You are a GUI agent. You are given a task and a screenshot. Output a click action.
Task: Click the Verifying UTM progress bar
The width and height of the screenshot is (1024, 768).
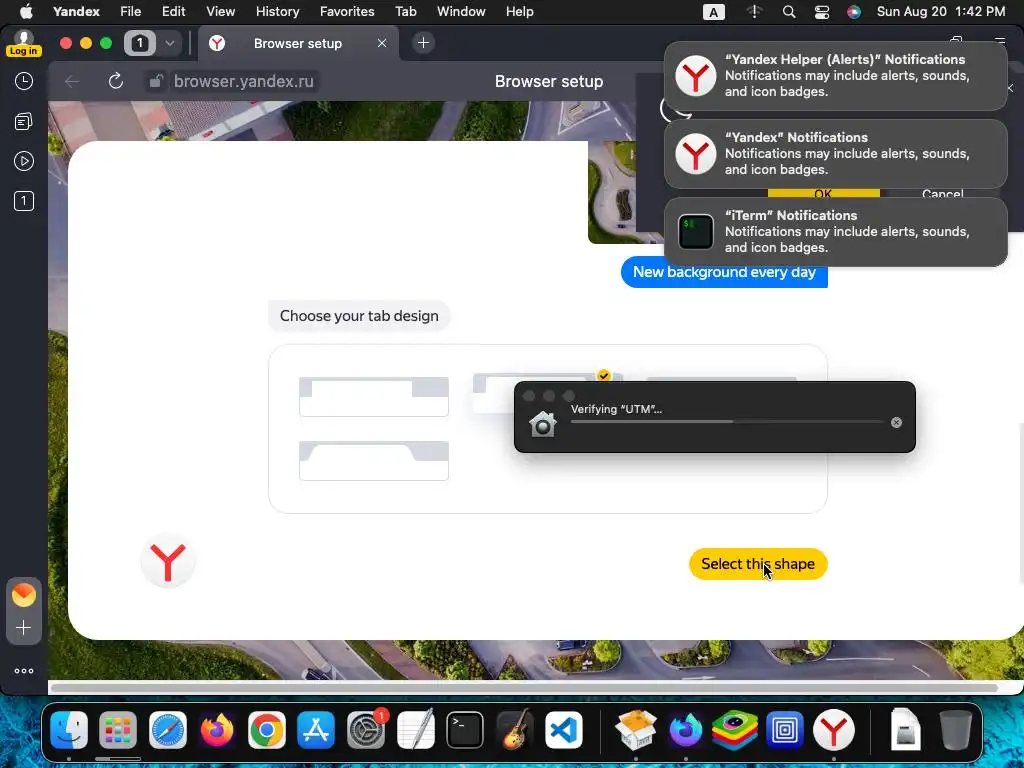pos(727,422)
